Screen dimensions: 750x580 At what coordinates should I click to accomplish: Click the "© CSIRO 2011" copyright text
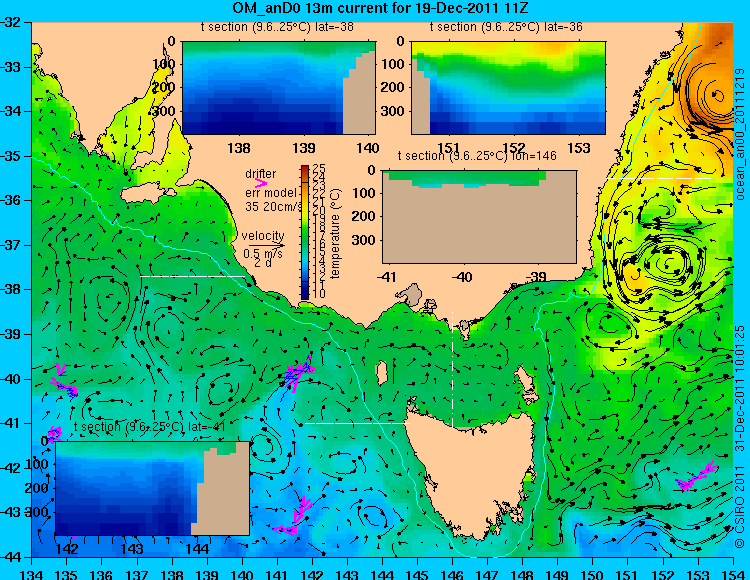(740, 507)
